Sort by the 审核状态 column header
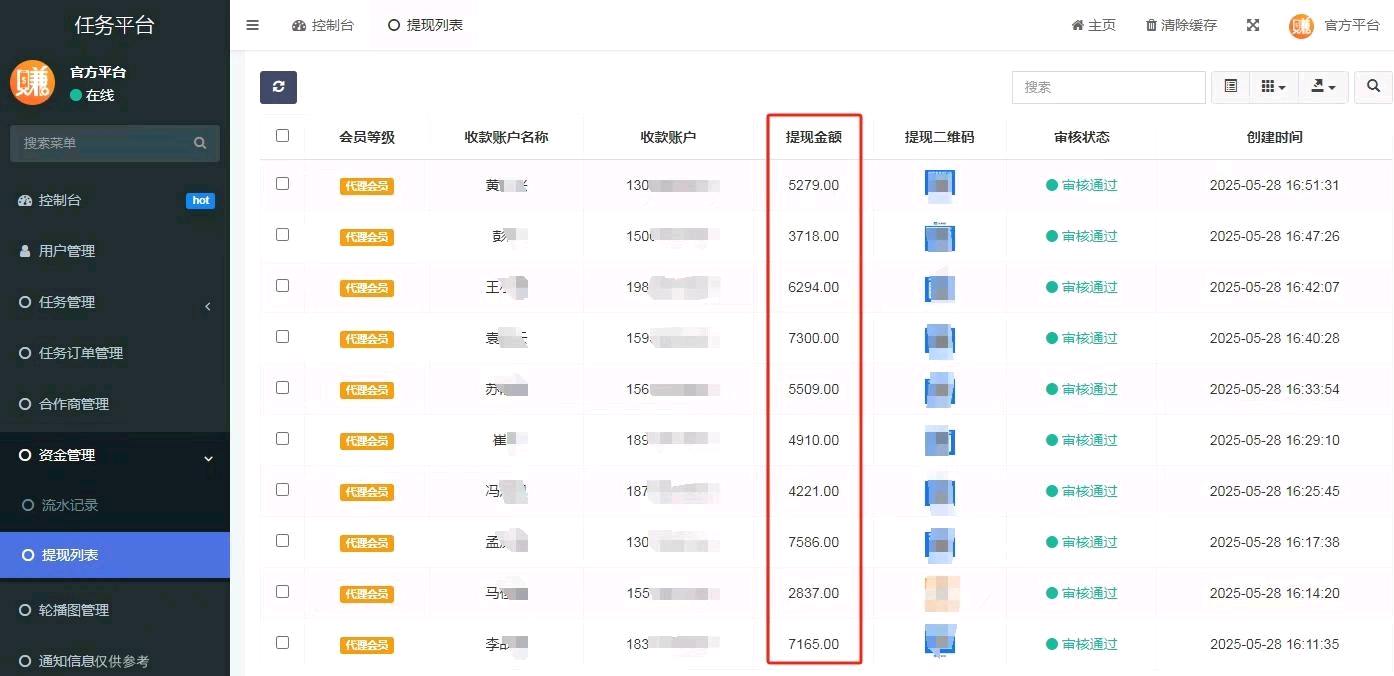Screen dimensions: 1394x676 1082,137
